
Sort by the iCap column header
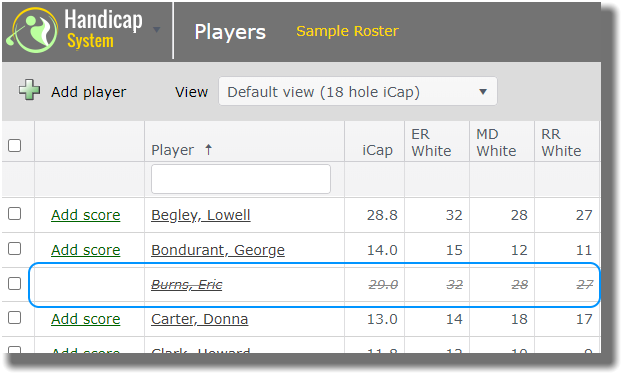click(x=377, y=150)
